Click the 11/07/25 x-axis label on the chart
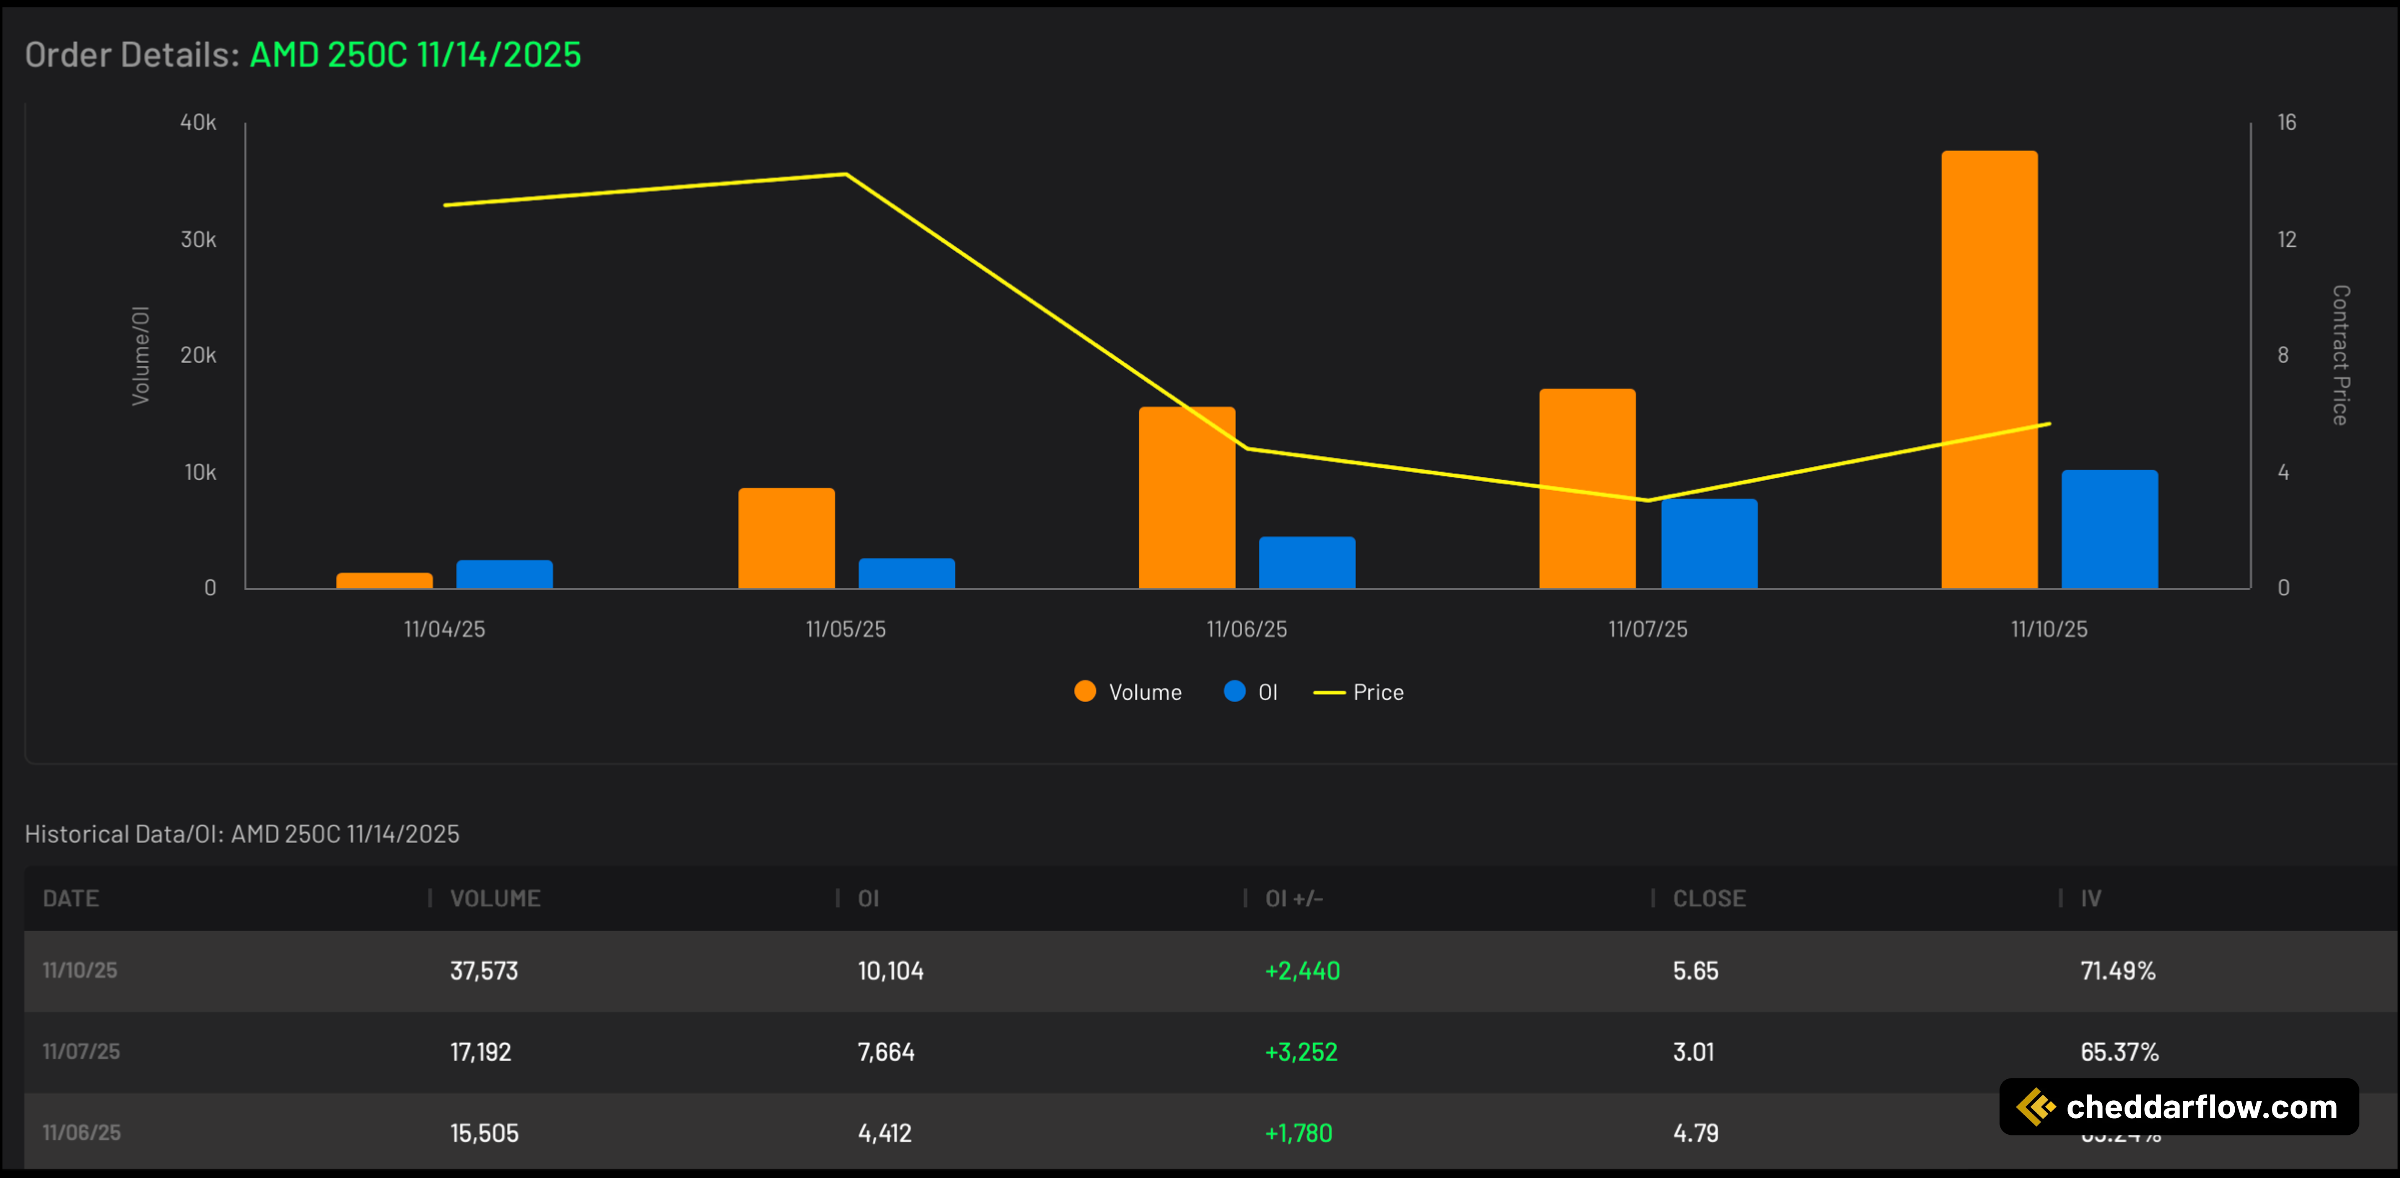The height and width of the screenshot is (1178, 2400). tap(1648, 629)
